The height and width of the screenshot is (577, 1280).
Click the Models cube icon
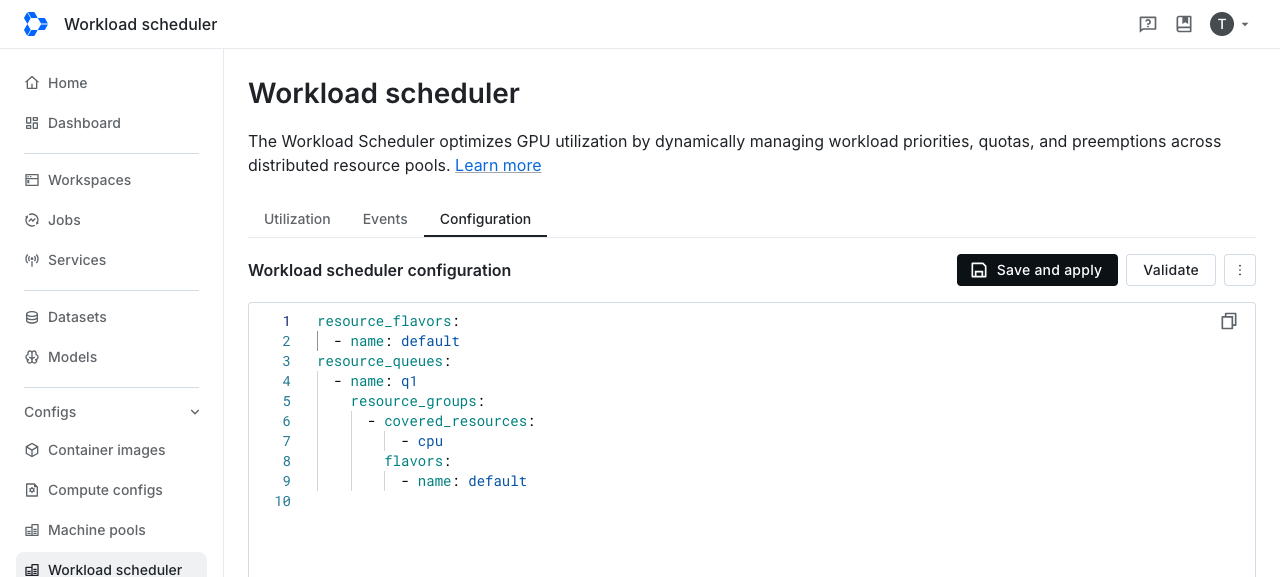coord(32,357)
